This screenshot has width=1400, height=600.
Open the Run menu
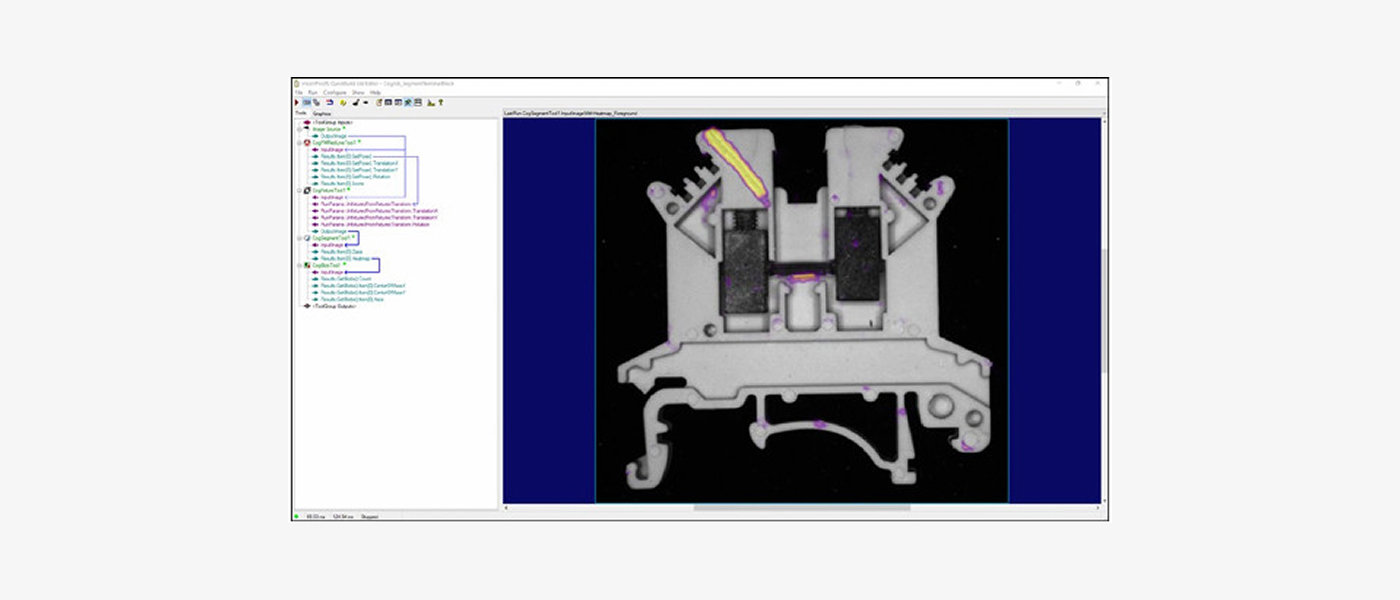pos(312,92)
